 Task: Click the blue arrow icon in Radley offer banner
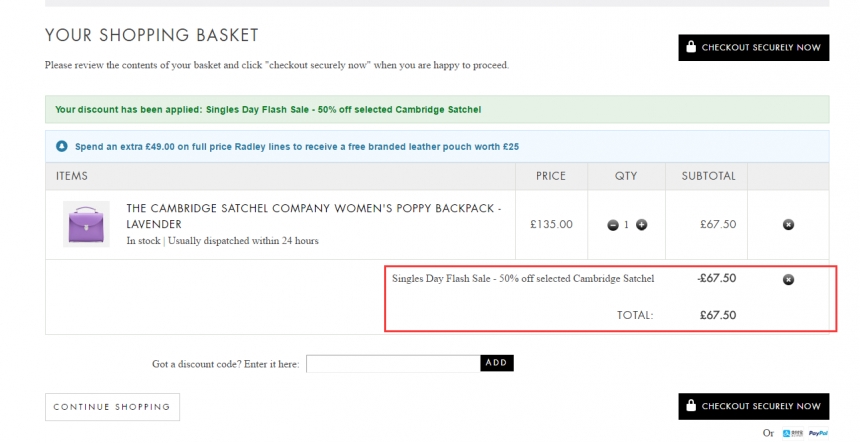pyautogui.click(x=62, y=146)
